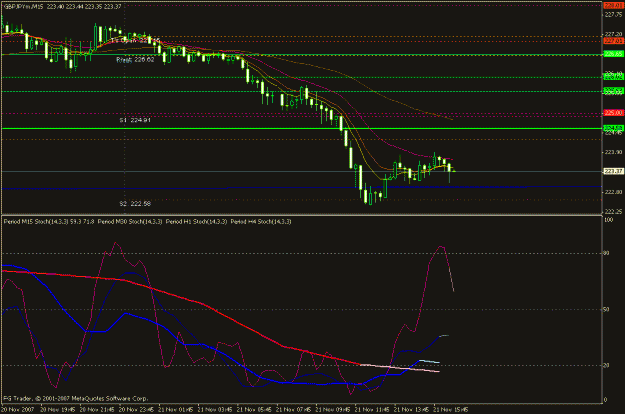Click the 21 Nov 07:45 time label

click(294, 410)
